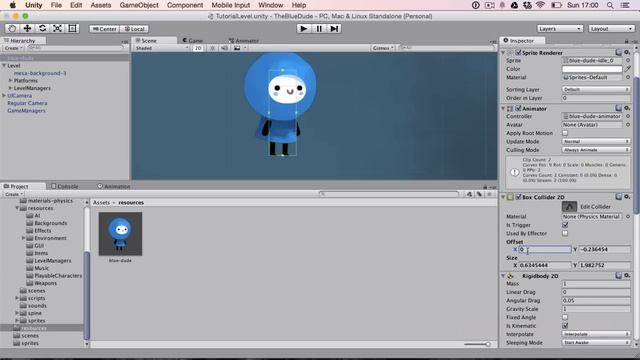The height and width of the screenshot is (360, 640).
Task: Click the Offset Y input field
Action: [x=604, y=249]
